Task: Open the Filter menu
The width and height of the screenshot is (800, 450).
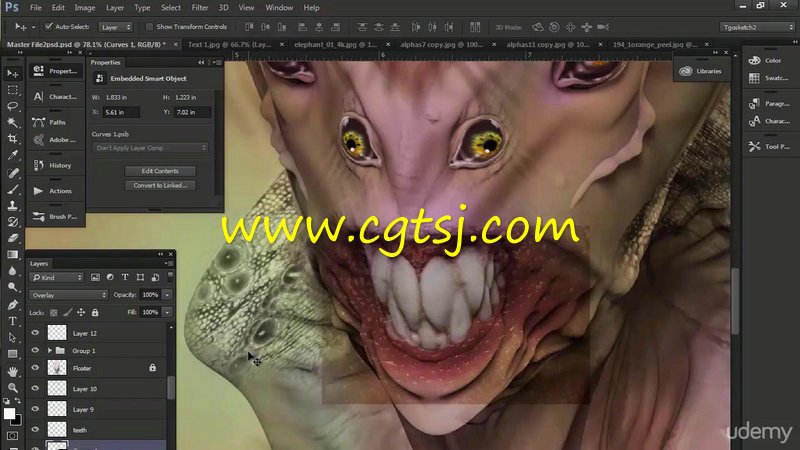Action: click(199, 8)
